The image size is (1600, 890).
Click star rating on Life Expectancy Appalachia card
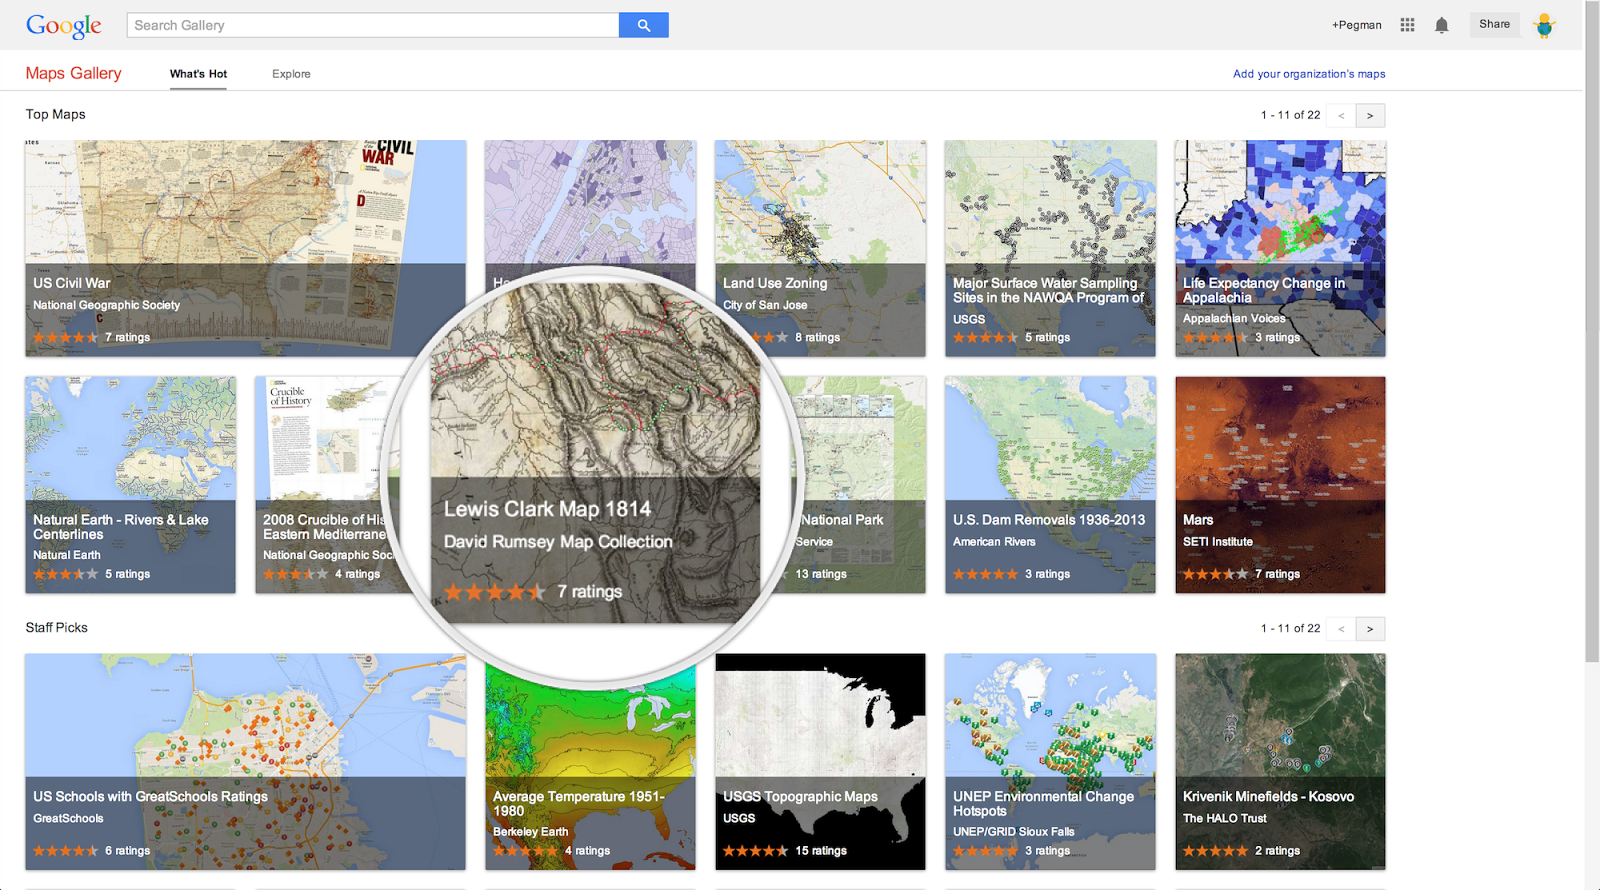[1215, 337]
